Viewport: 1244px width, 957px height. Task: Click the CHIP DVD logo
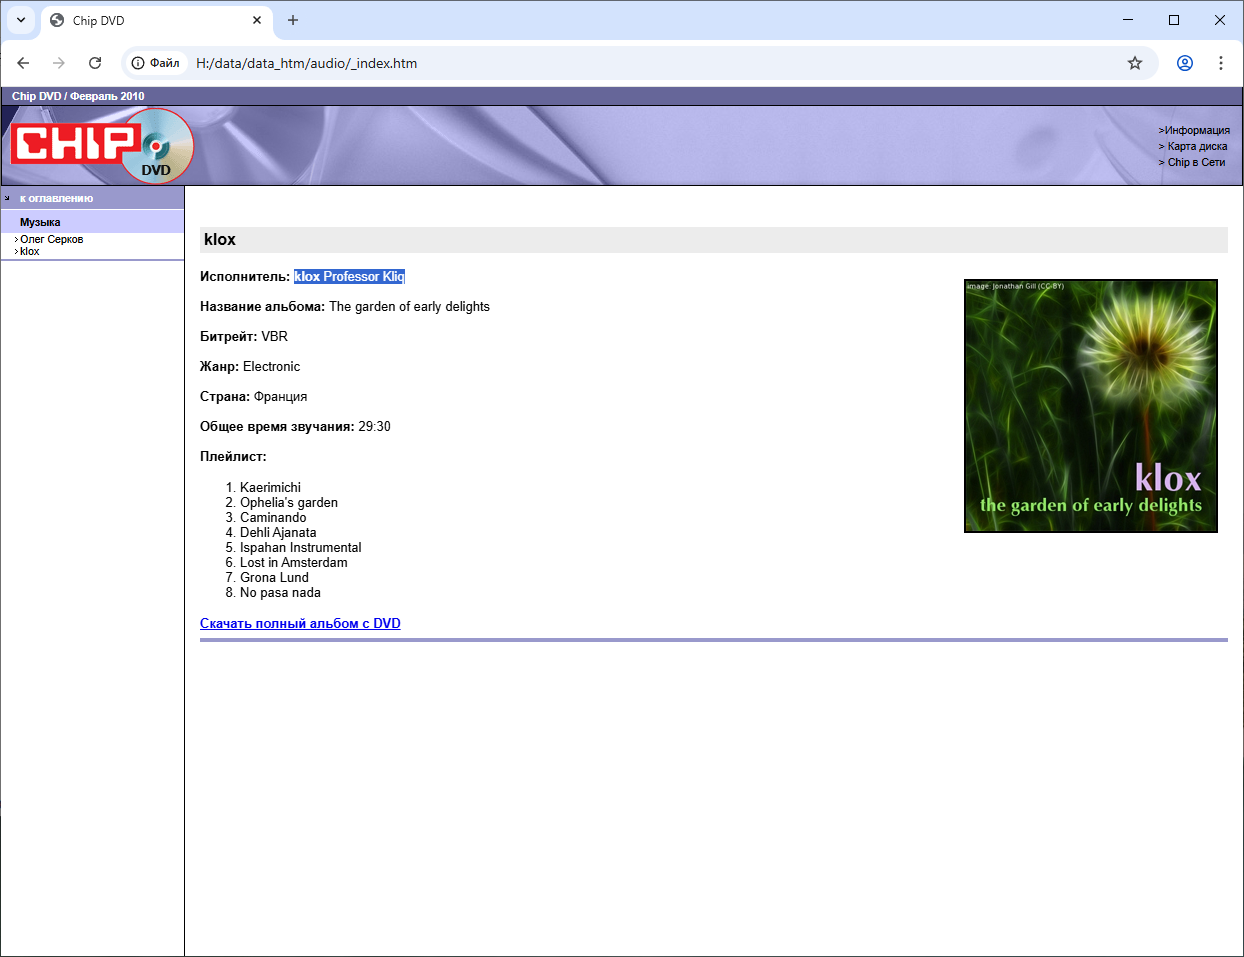pyautogui.click(x=102, y=146)
